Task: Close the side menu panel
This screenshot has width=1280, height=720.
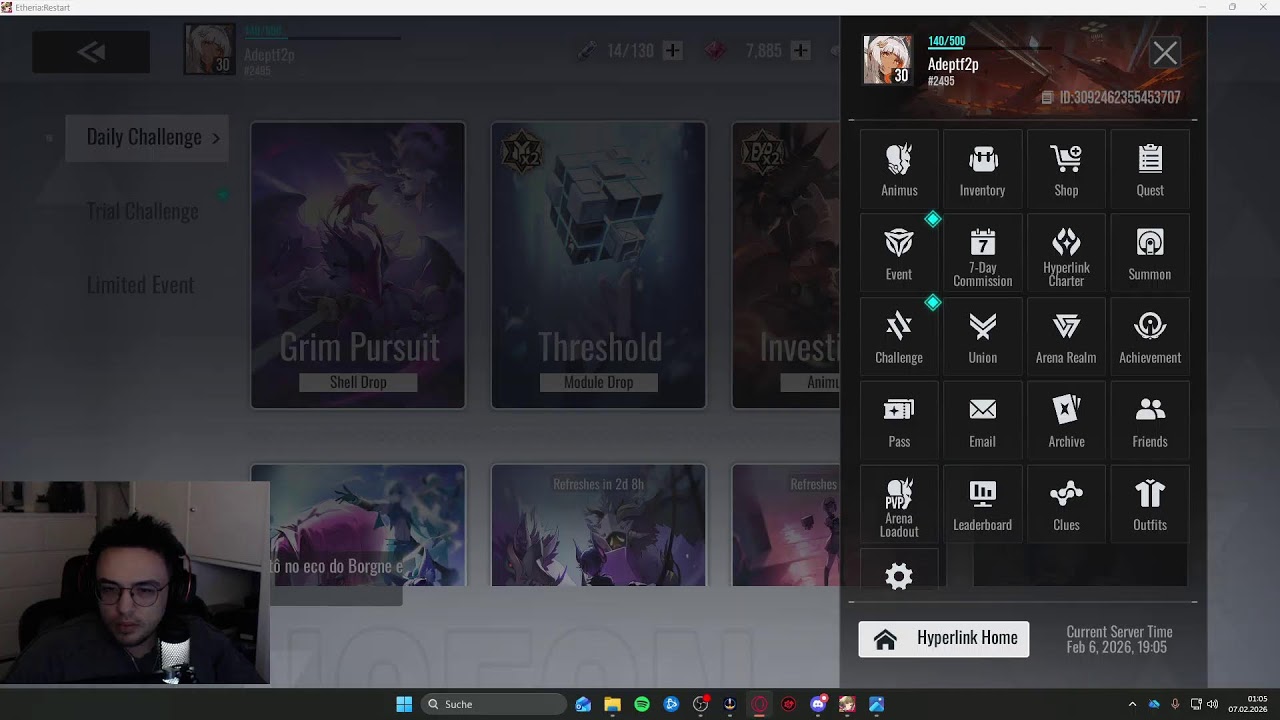Action: pos(1165,53)
